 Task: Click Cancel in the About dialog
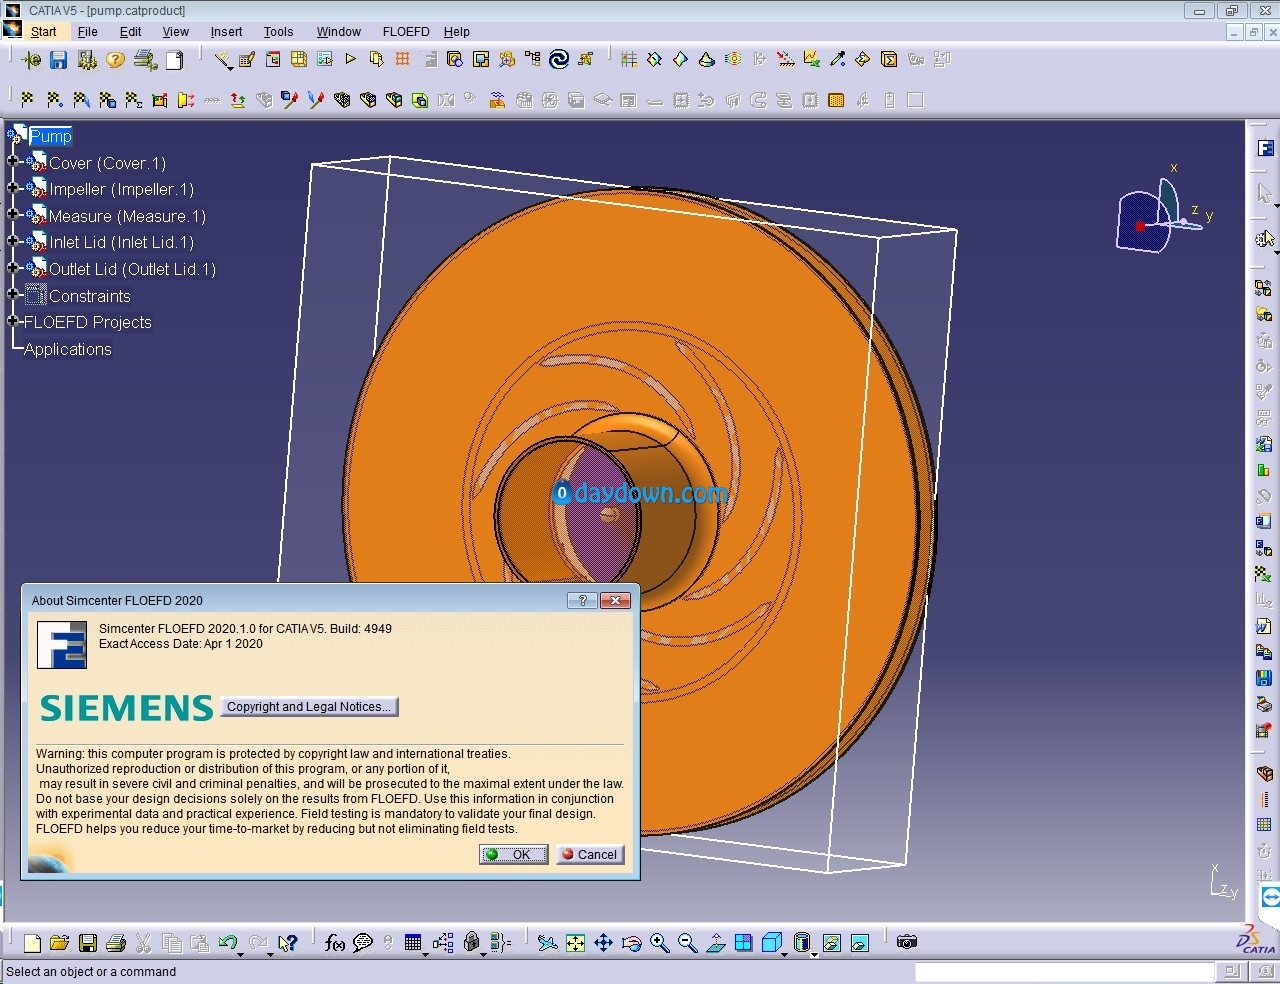[x=590, y=855]
